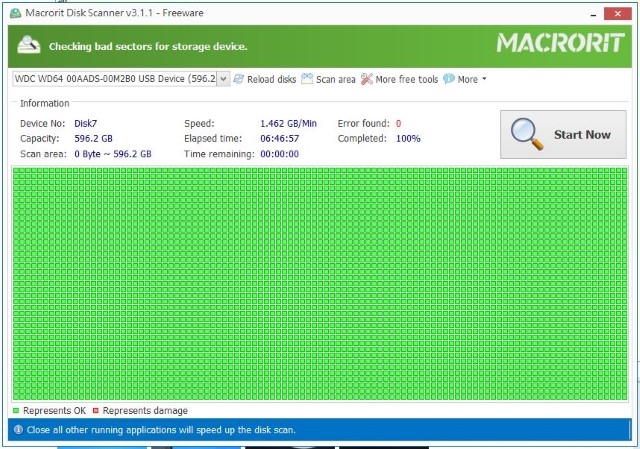Viewport: 640px width, 449px height.
Task: Click the MACRORIT logo
Action: (560, 43)
